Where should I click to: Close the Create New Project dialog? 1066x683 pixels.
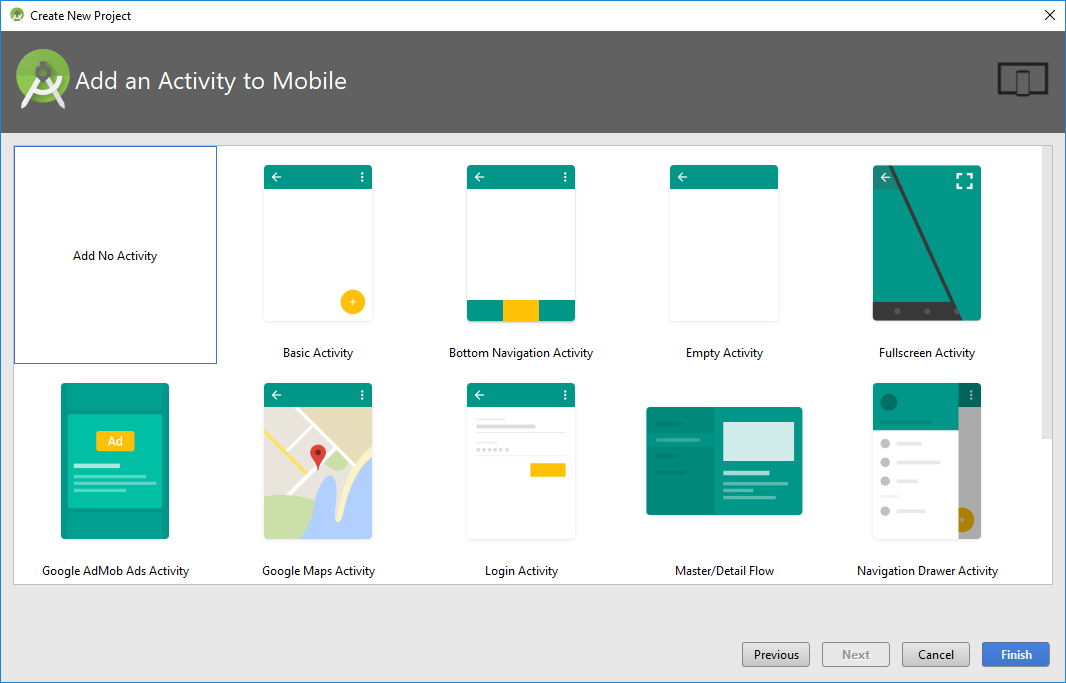1050,15
